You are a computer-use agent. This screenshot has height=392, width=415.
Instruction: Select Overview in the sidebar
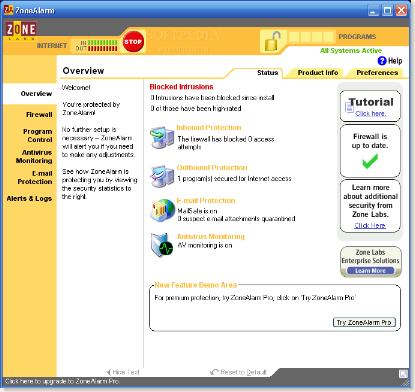36,94
